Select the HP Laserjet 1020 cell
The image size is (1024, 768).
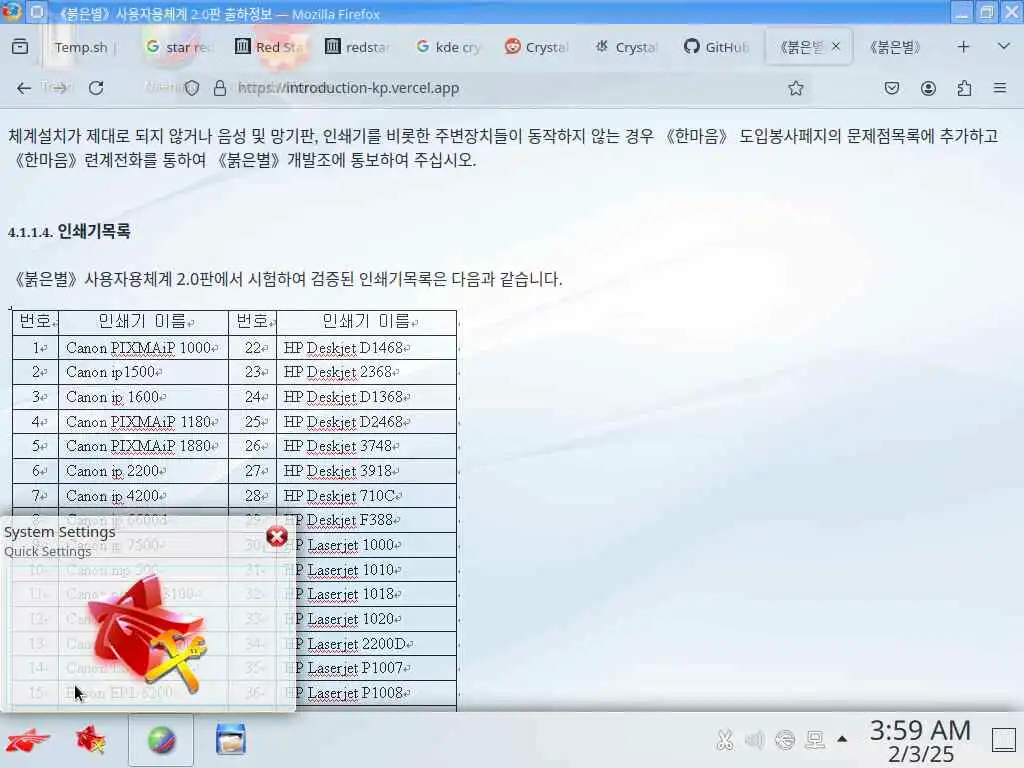tap(376, 619)
